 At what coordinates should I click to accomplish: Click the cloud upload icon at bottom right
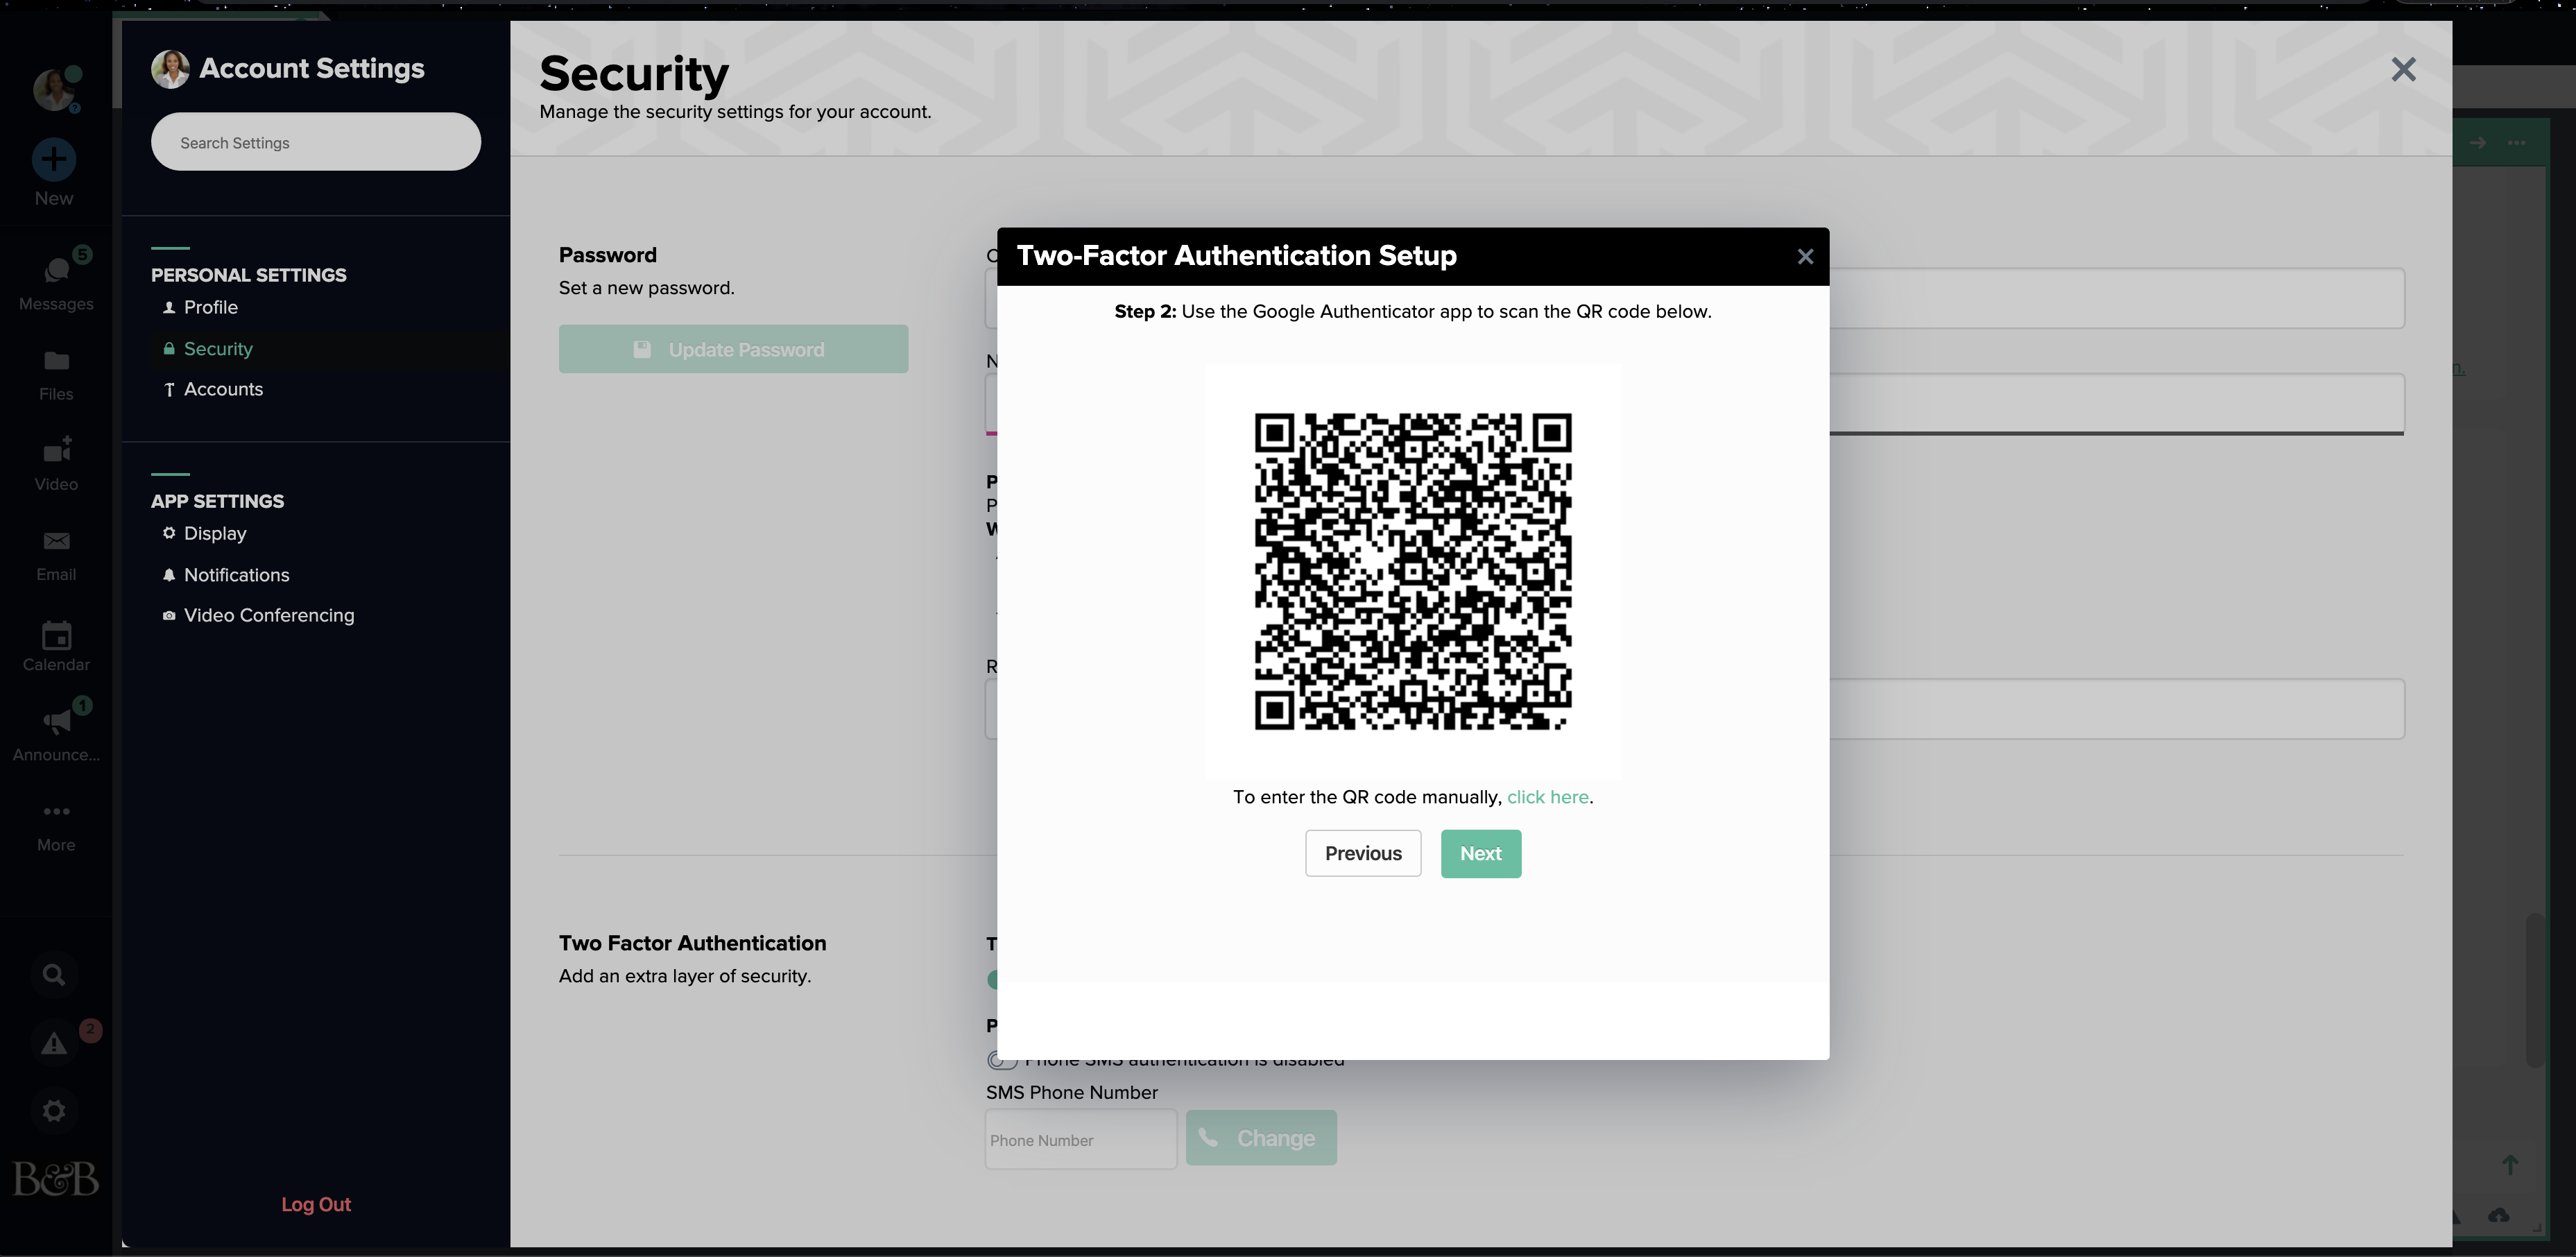(x=2499, y=1216)
